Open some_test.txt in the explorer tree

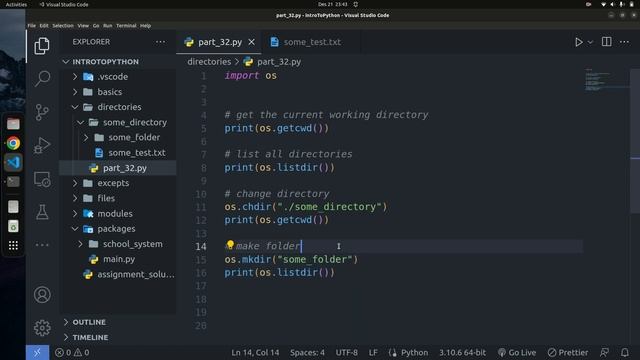pos(118,153)
